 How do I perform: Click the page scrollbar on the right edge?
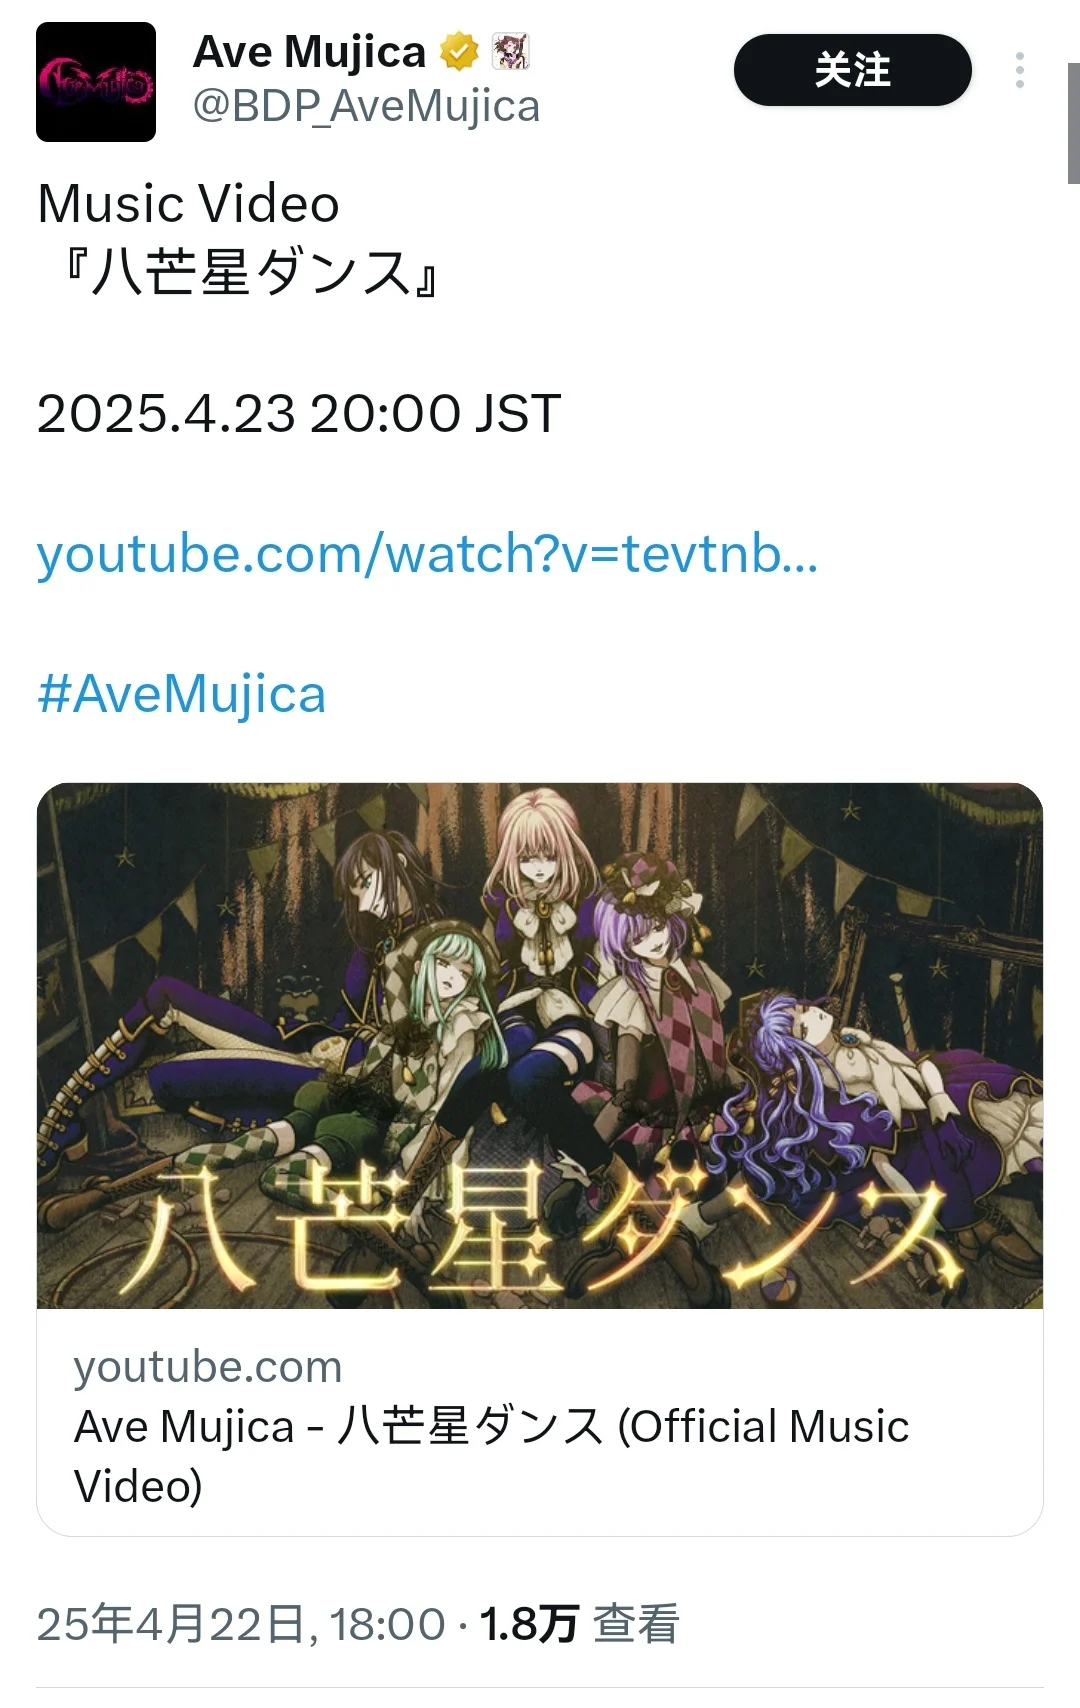point(1073,123)
